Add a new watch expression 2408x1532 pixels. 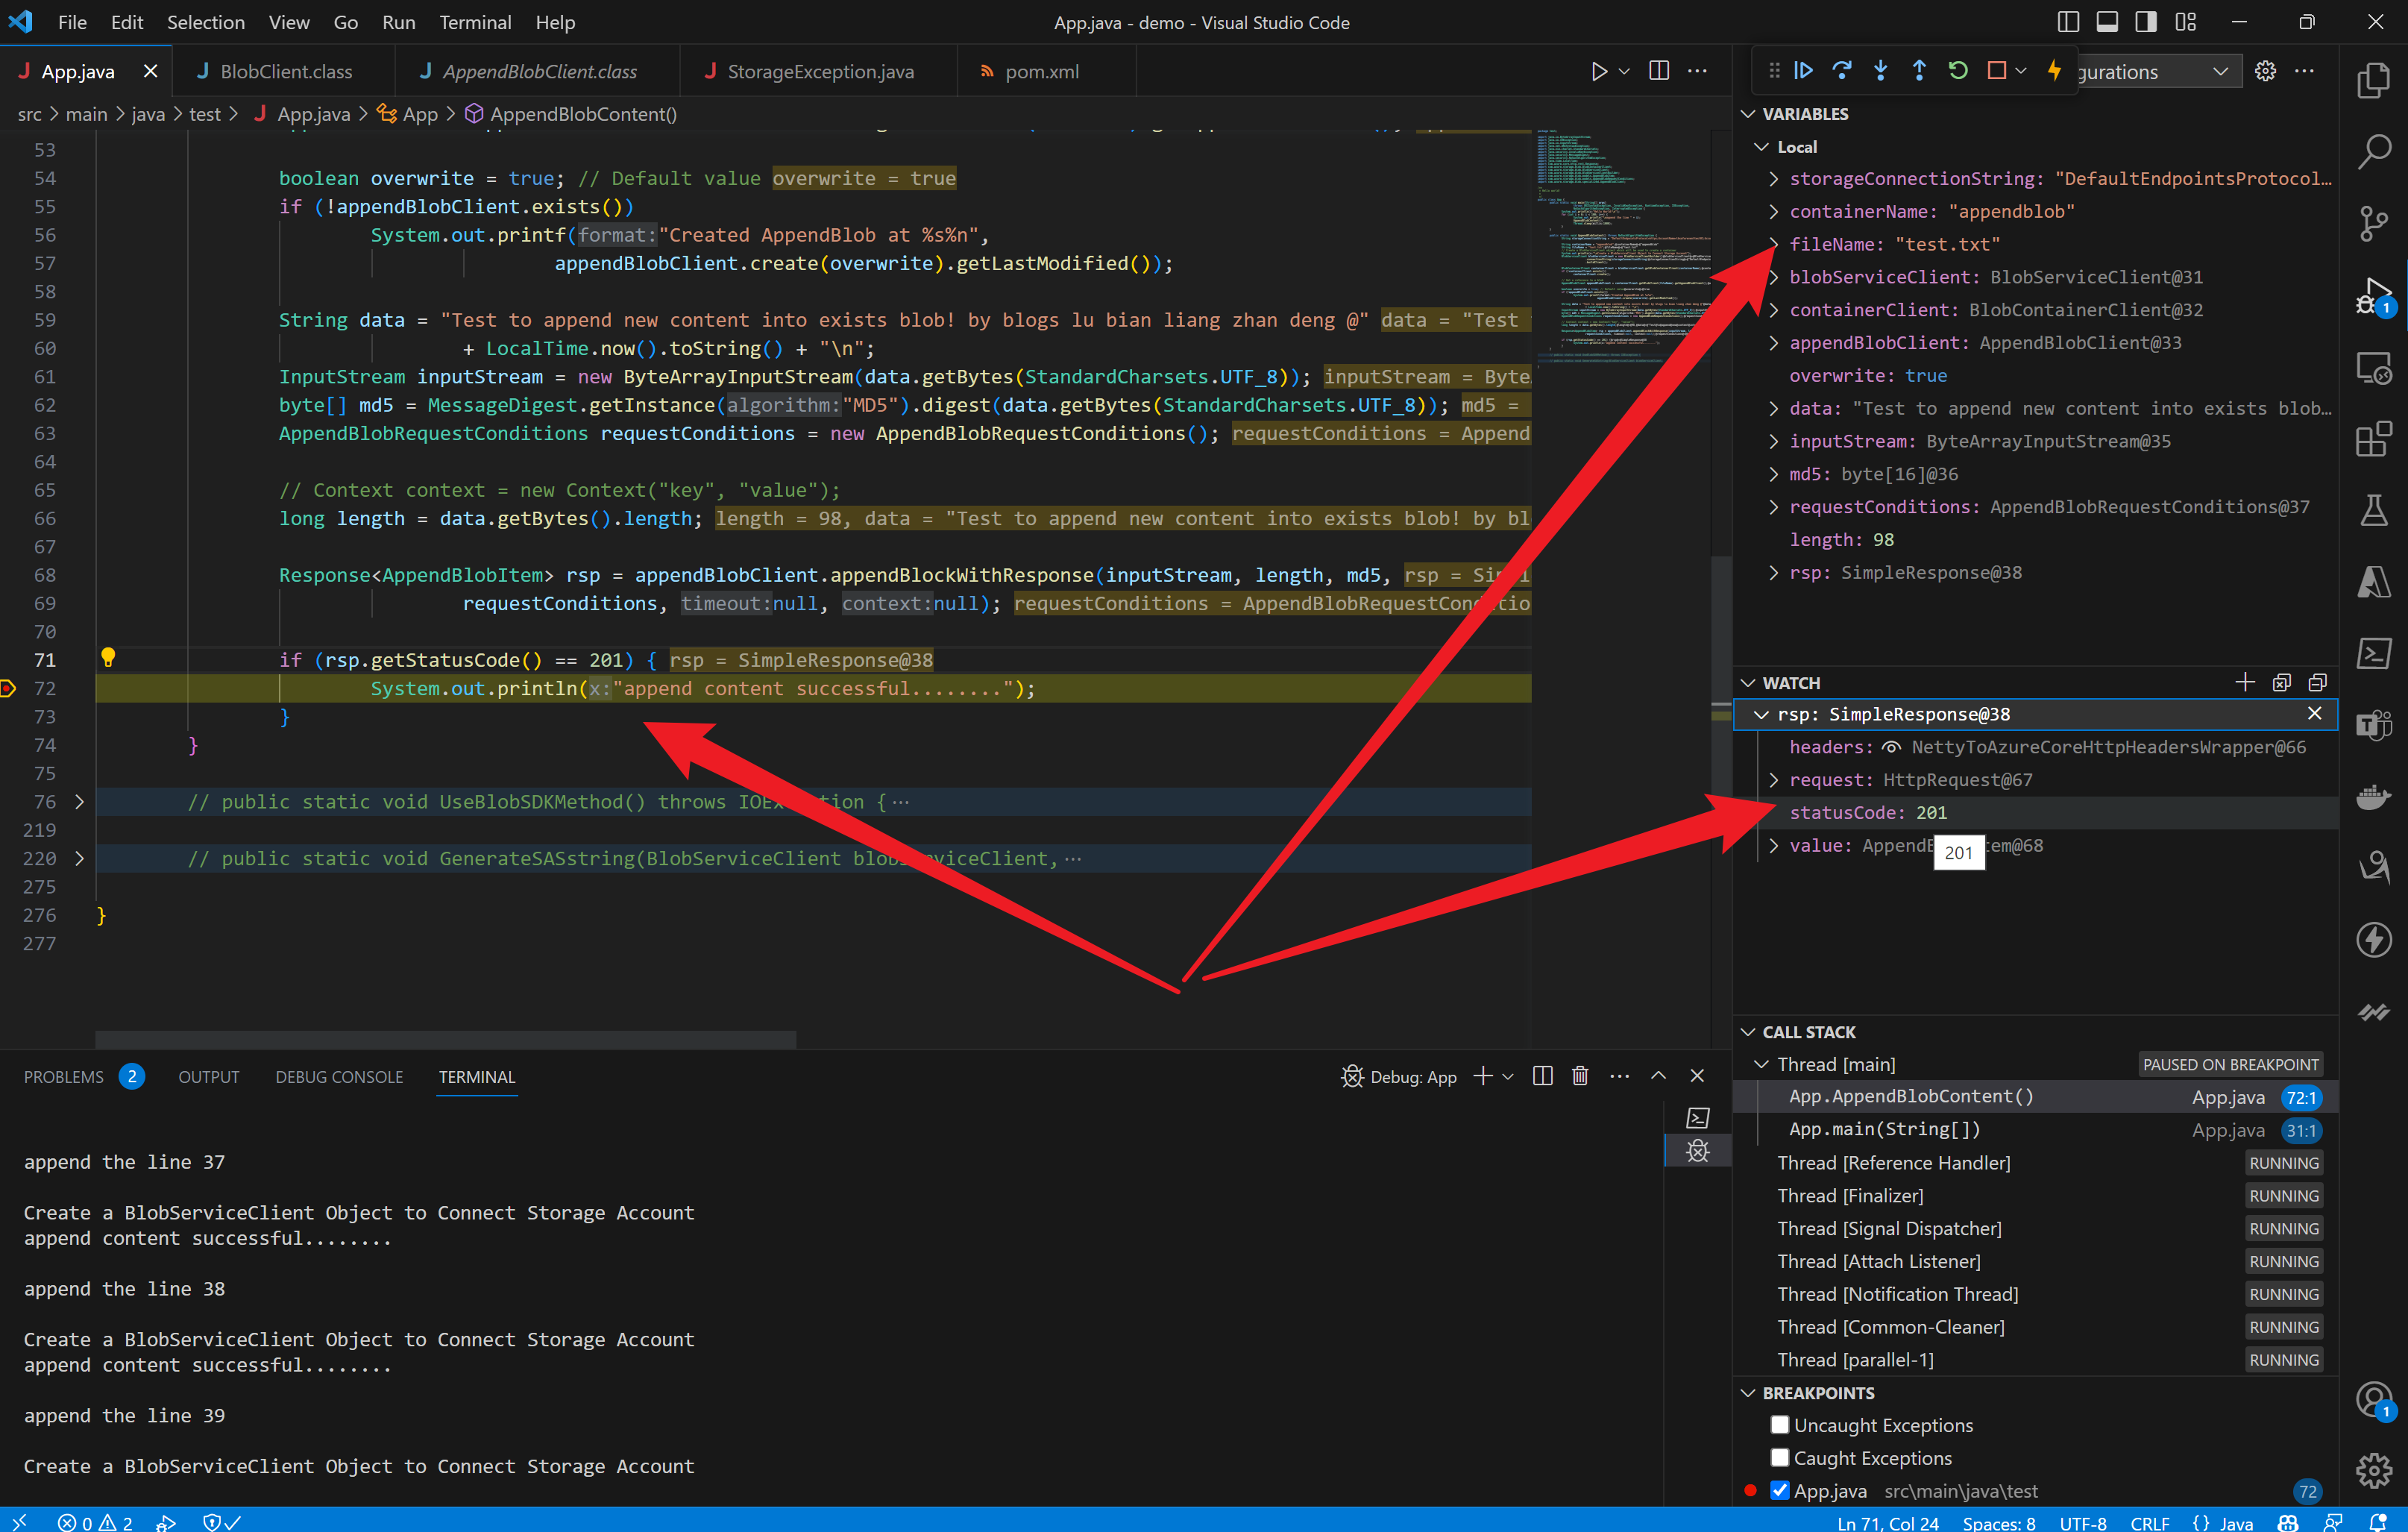point(2245,682)
